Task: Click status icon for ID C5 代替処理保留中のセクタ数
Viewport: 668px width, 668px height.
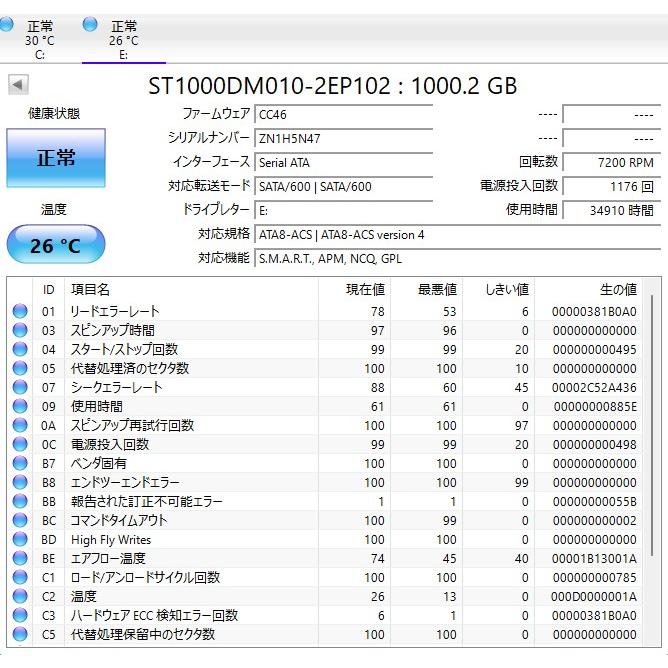Action: pos(20,634)
